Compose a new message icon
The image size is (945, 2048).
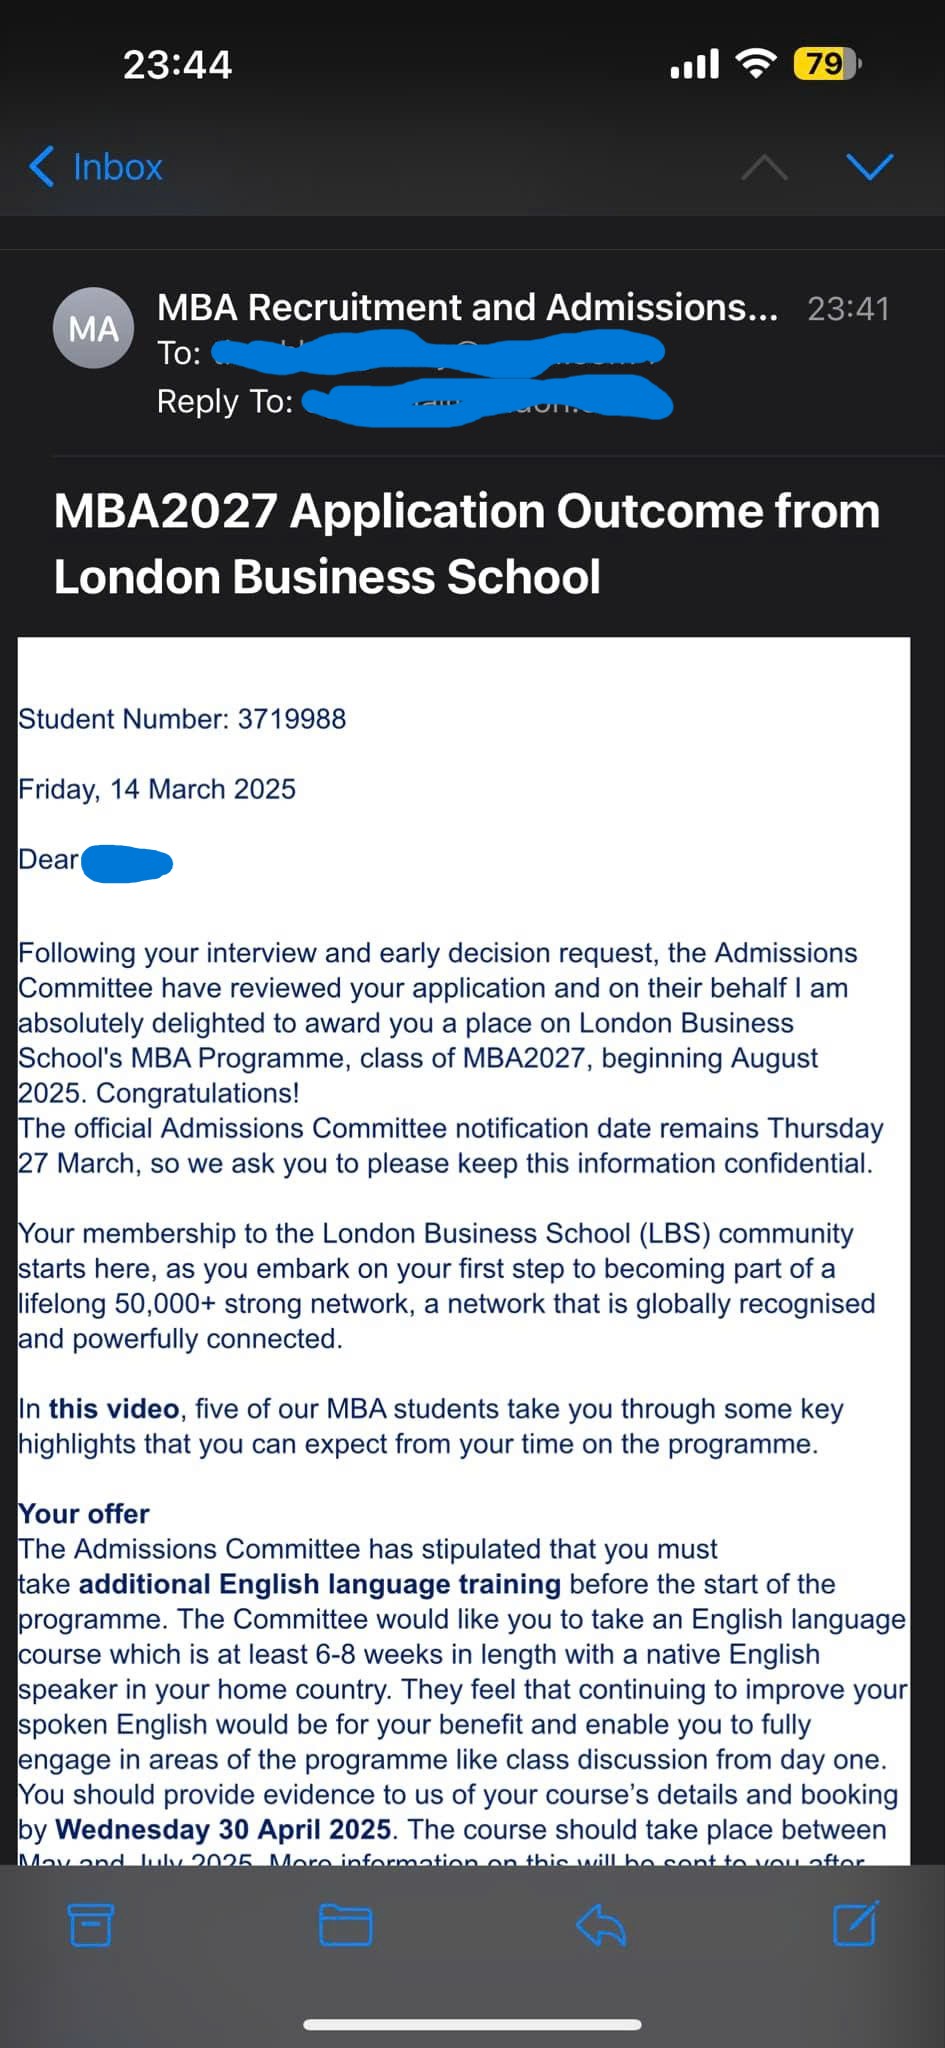[x=855, y=1923]
